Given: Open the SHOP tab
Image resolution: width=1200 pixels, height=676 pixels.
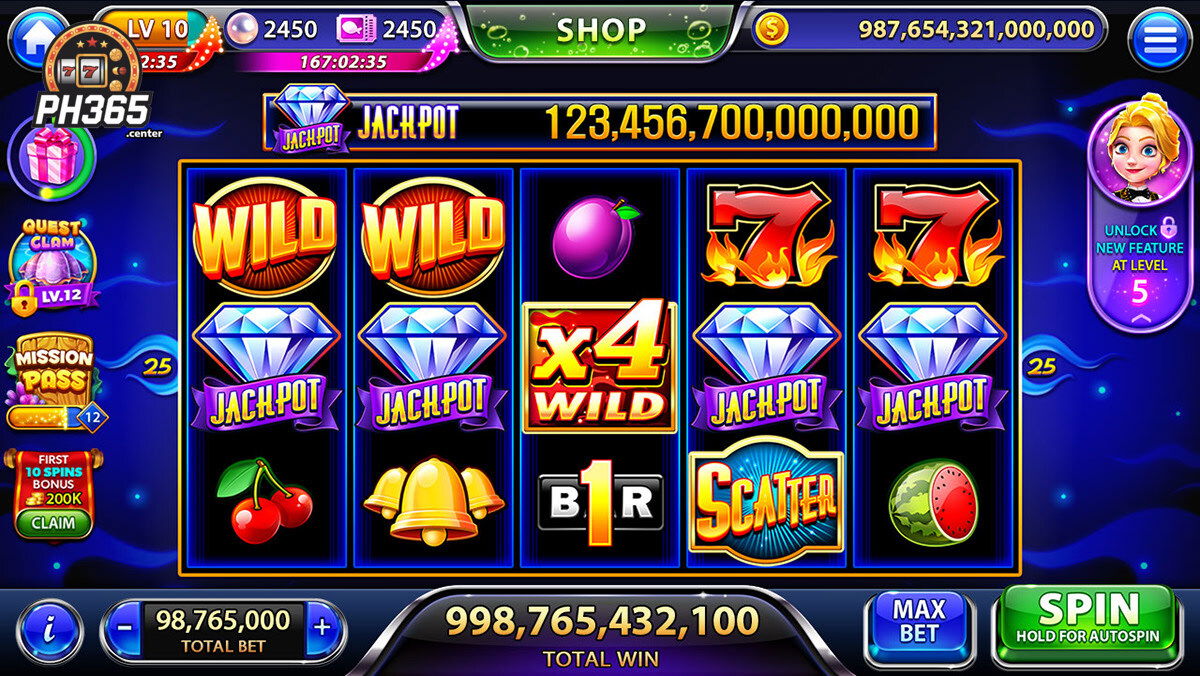Looking at the screenshot, I should (602, 30).
